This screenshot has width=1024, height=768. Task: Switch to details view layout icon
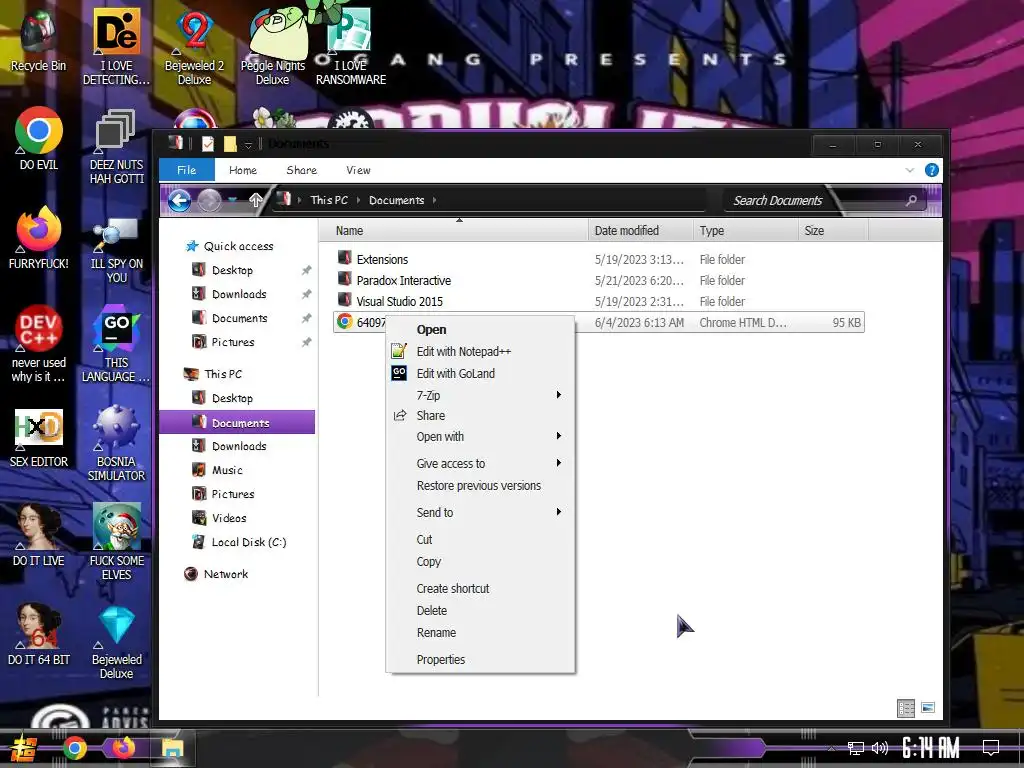click(x=906, y=708)
